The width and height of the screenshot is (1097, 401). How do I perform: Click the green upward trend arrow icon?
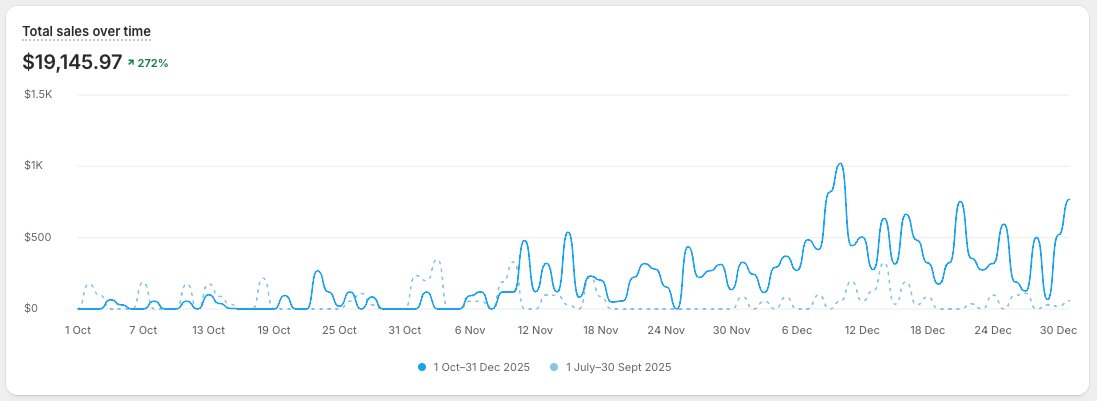pos(131,63)
